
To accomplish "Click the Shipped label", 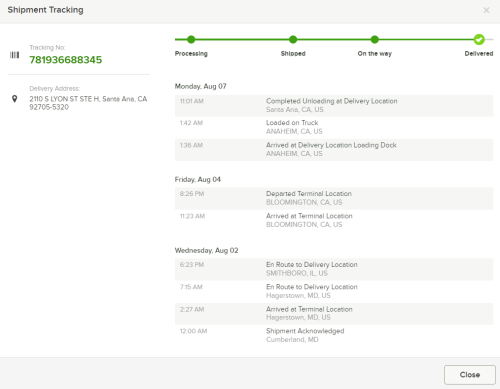I will pos(293,54).
